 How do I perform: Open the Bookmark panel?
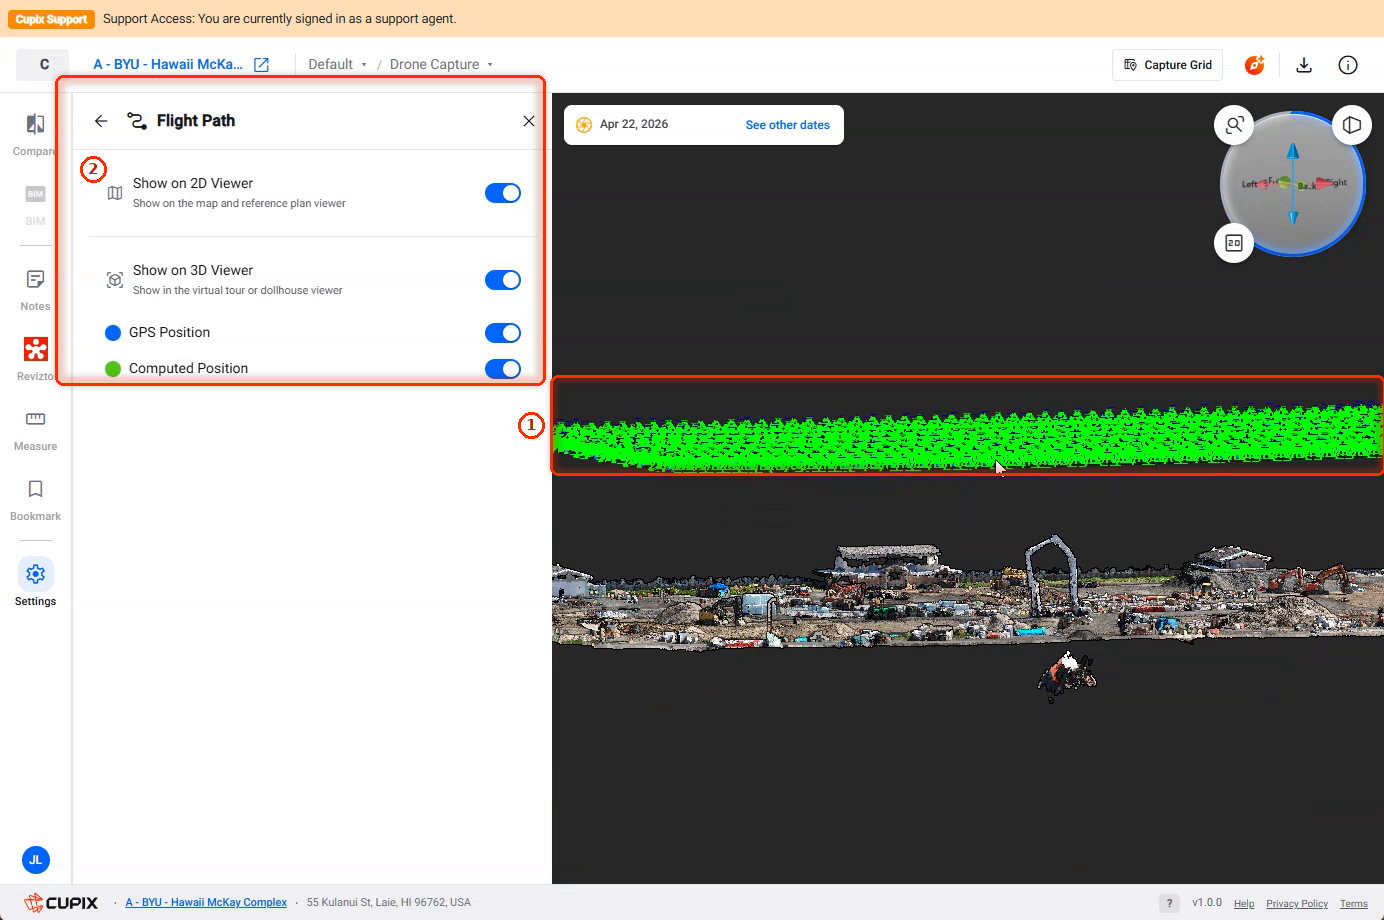[x=35, y=500]
